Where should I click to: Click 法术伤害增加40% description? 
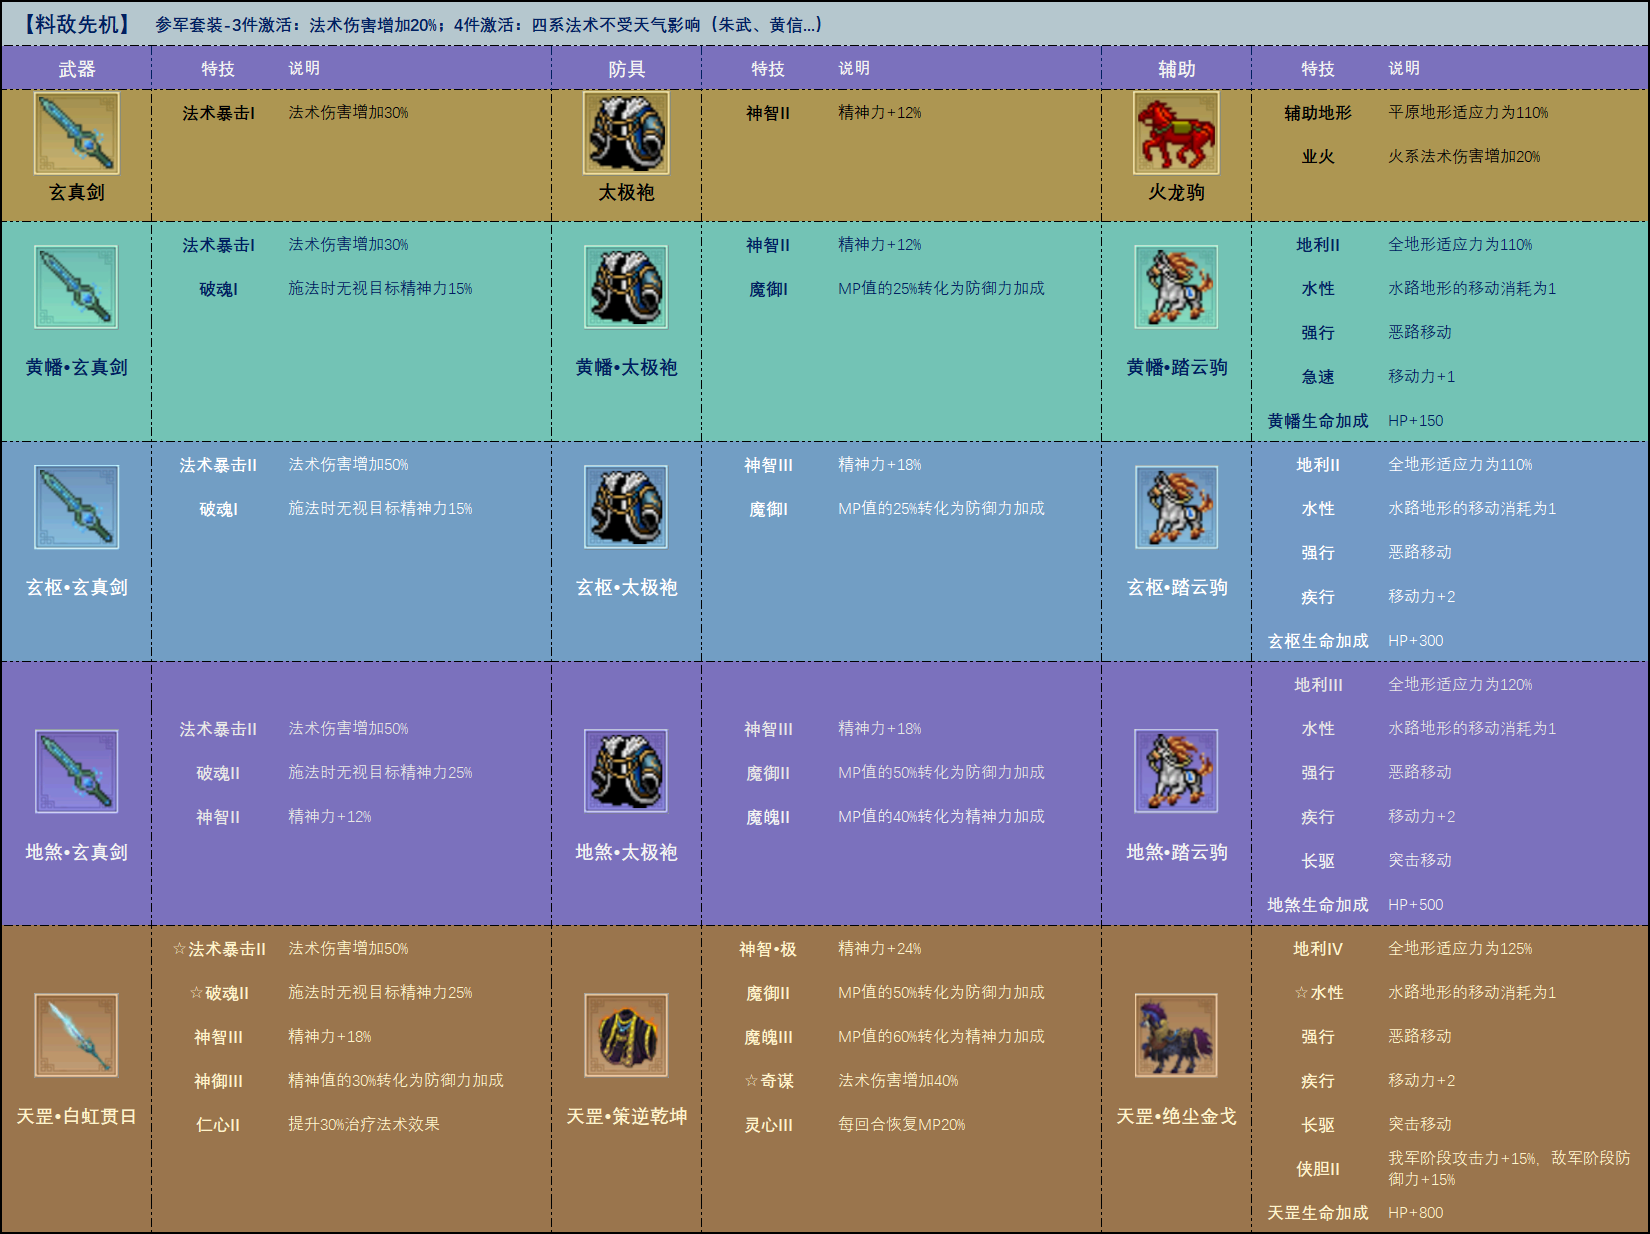pyautogui.click(x=898, y=1081)
